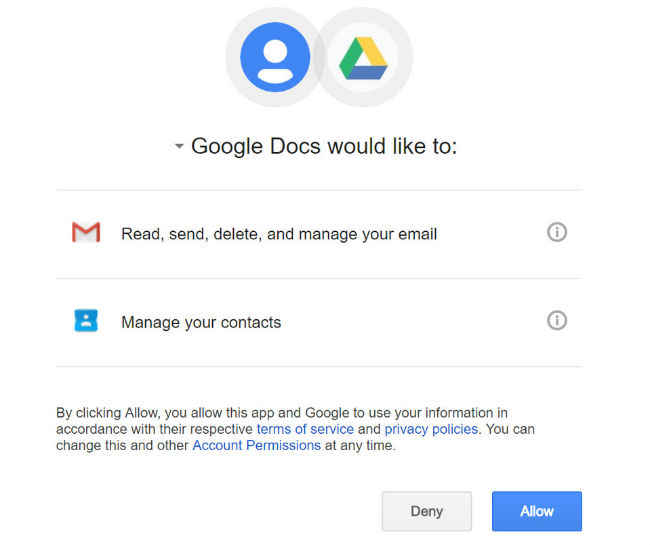Click the blue user account avatar icon
Viewport: 650px width, 545px height.
pos(275,57)
